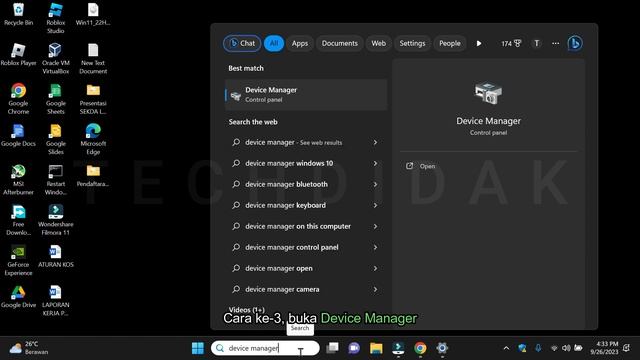640x360 pixels.
Task: Open File Explorer from taskbar
Action: click(376, 348)
